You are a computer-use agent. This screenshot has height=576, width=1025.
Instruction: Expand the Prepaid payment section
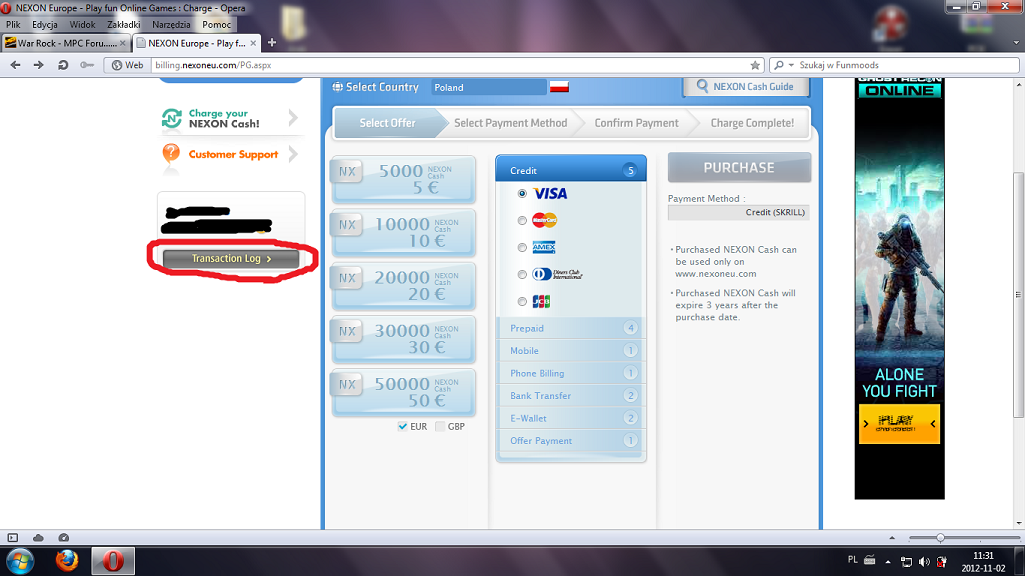point(571,328)
